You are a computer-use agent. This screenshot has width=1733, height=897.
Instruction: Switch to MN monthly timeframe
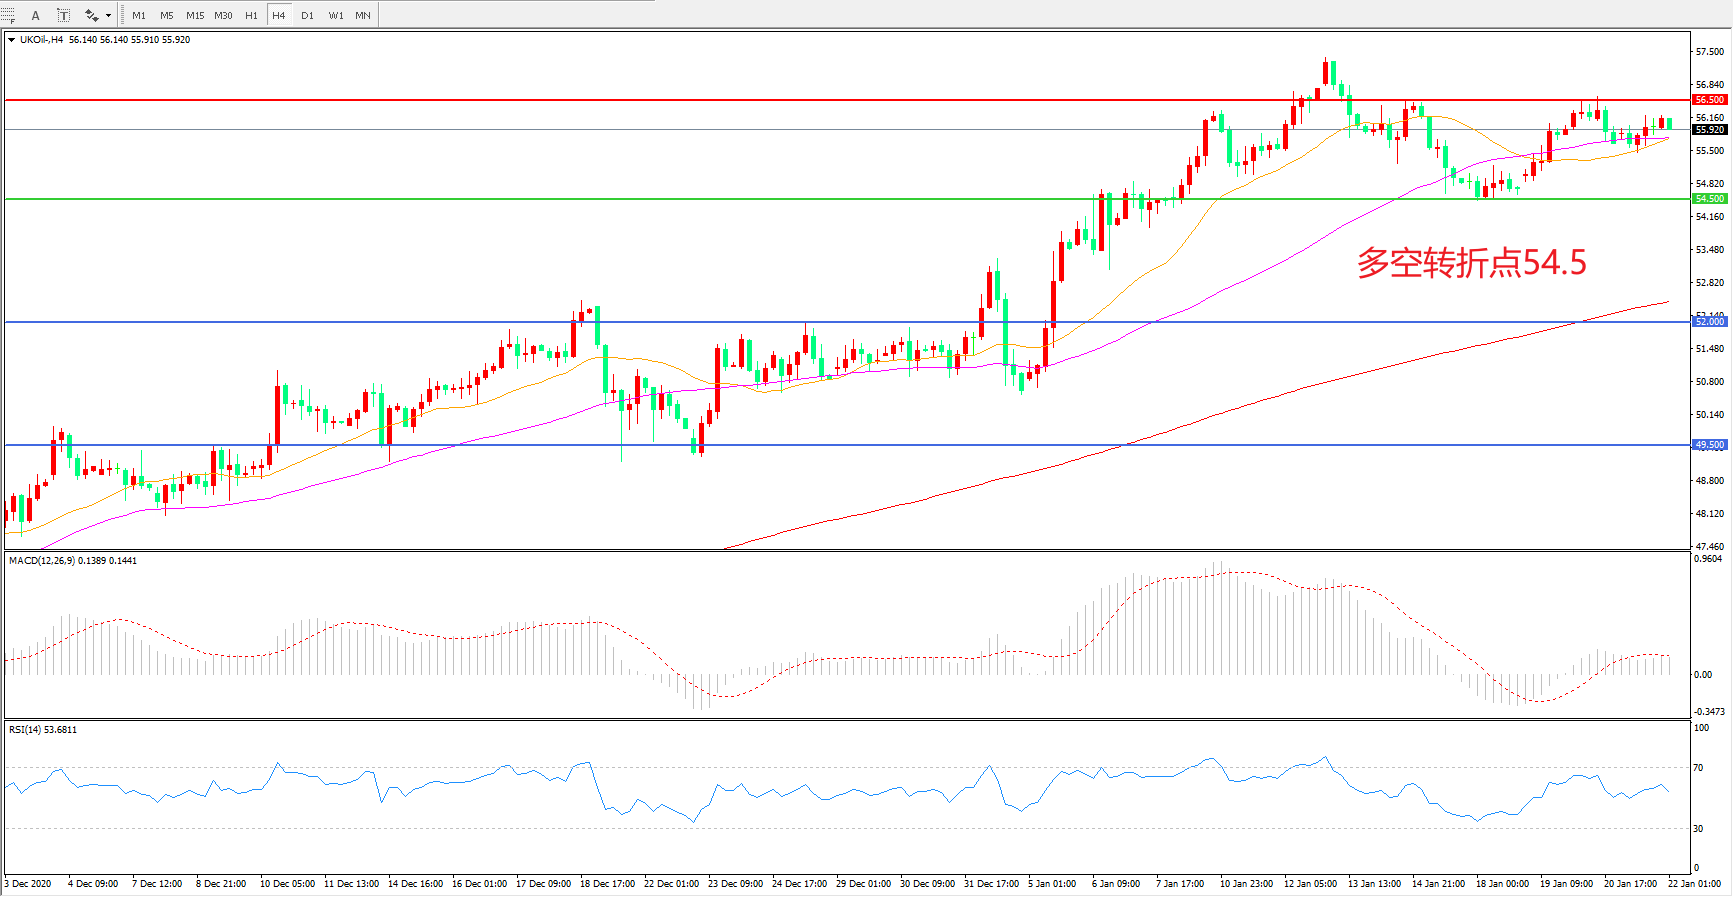pyautogui.click(x=363, y=15)
